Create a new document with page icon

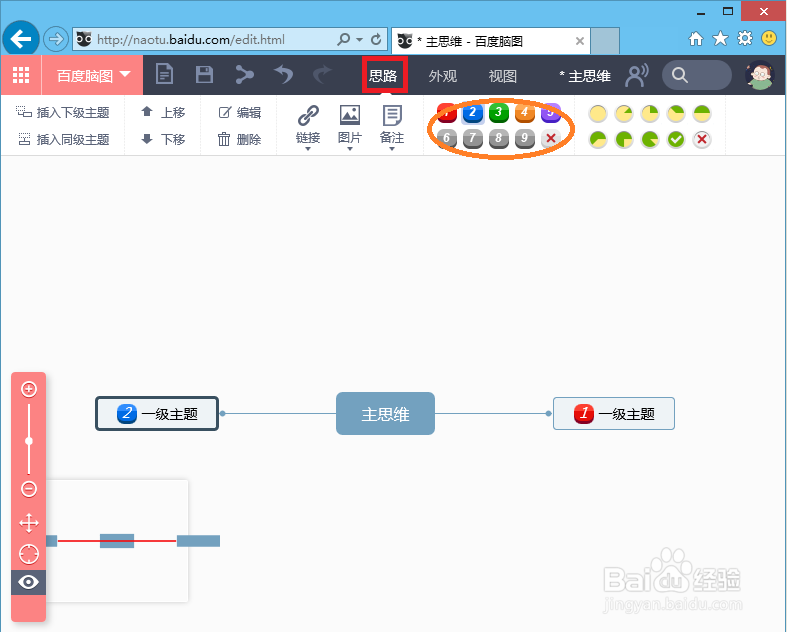(x=164, y=75)
